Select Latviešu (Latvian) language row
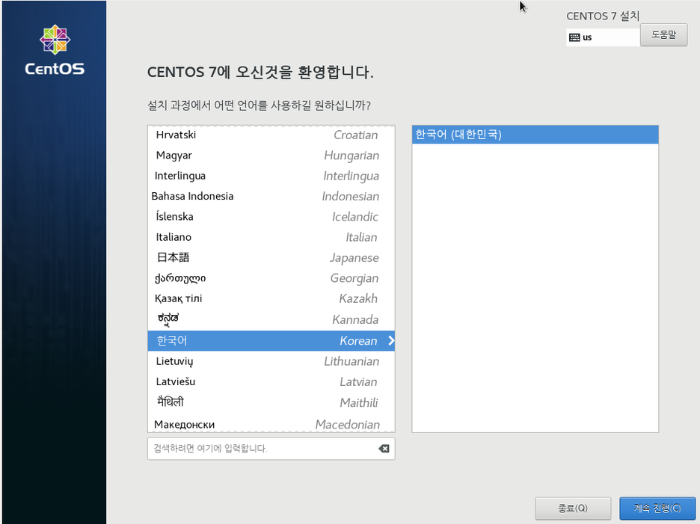This screenshot has width=700, height=524. pyautogui.click(x=271, y=382)
